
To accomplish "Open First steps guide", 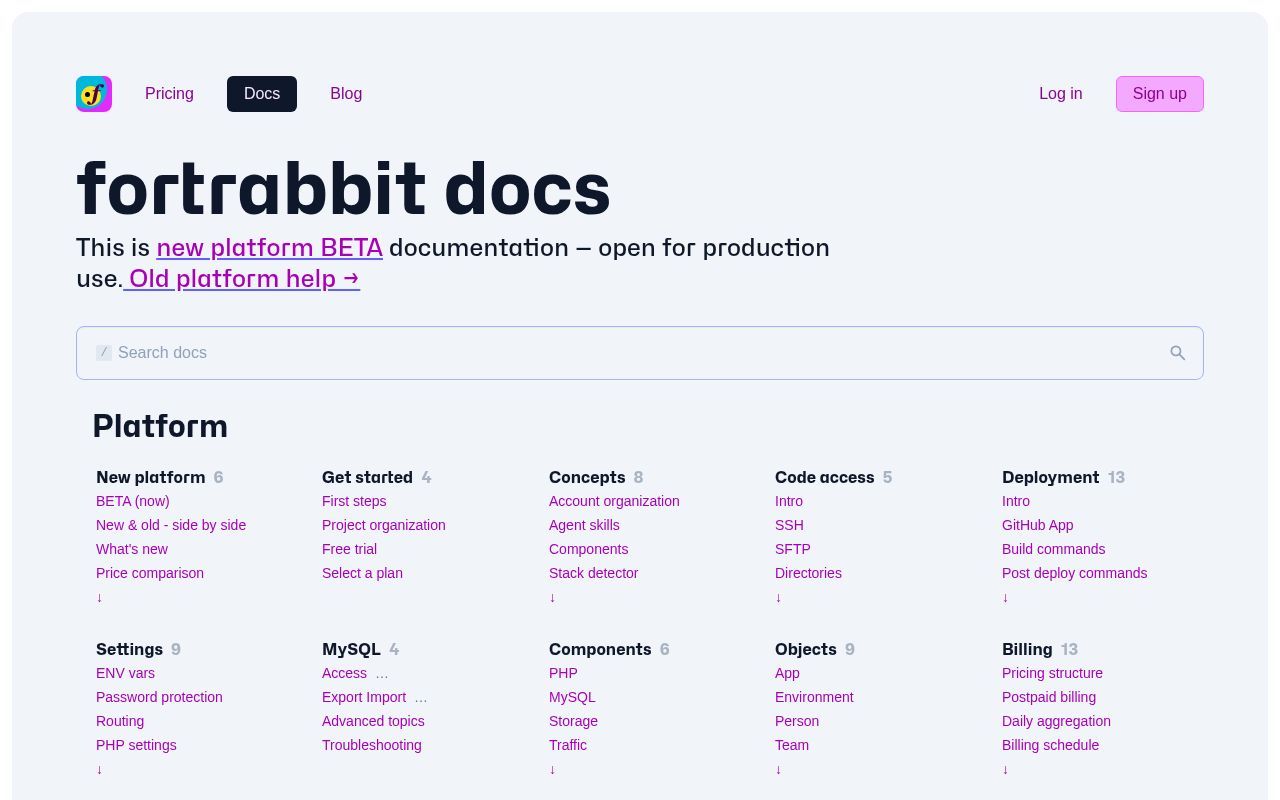I will pos(354,501).
